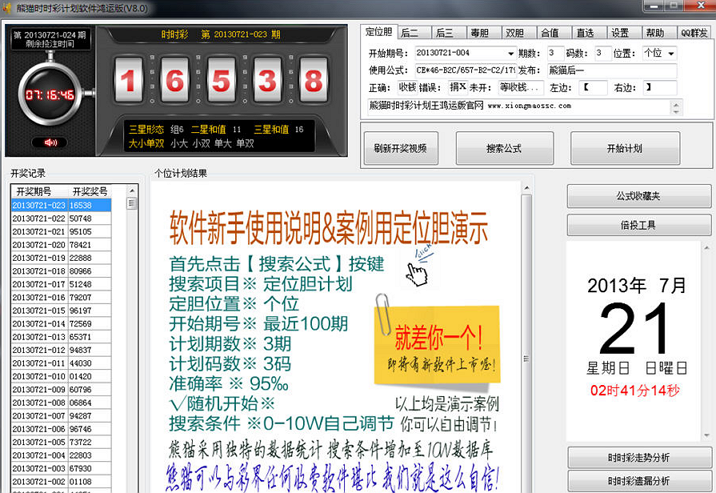Select draw record 20130721-020
This screenshot has height=493, width=716.
61,245
